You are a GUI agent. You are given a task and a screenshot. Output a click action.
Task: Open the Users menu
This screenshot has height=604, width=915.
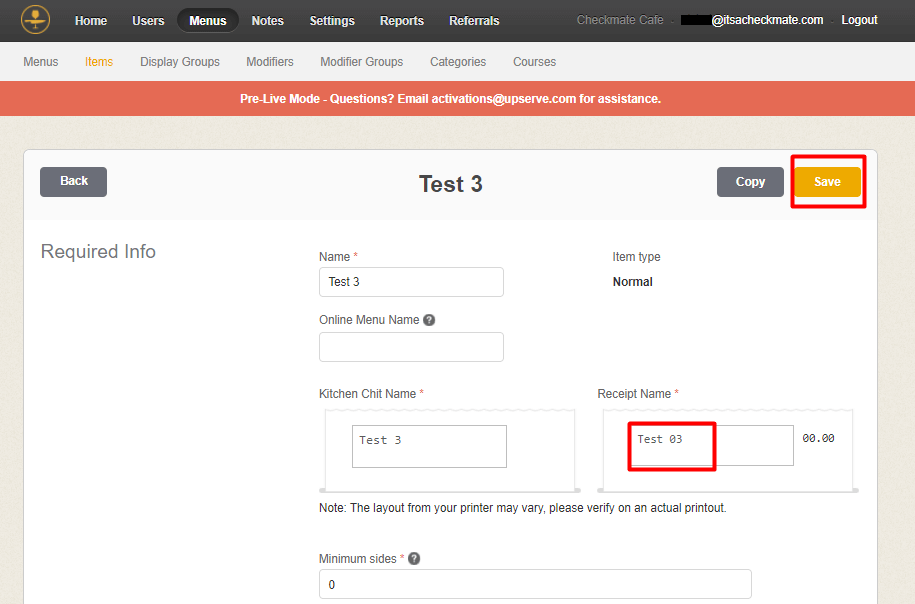[148, 21]
